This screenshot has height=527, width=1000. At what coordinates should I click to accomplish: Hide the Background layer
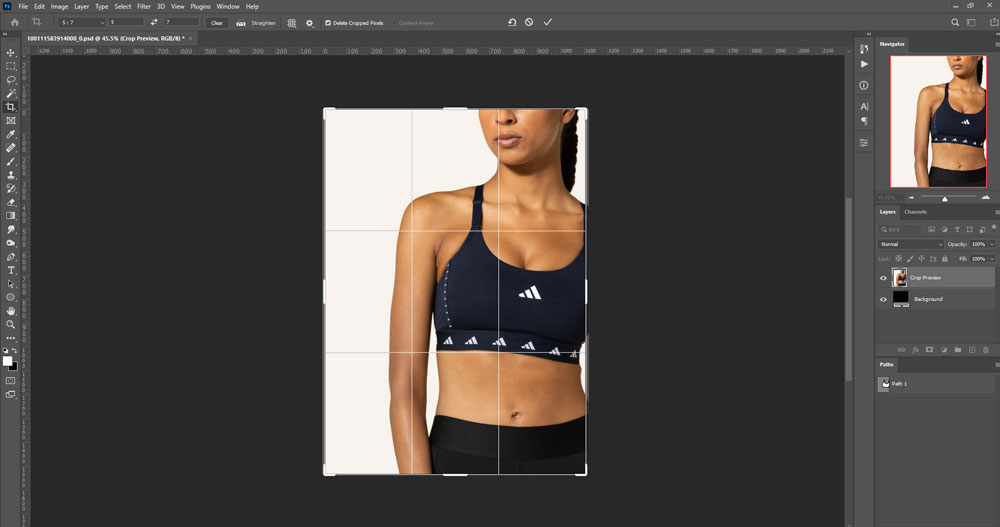click(883, 299)
